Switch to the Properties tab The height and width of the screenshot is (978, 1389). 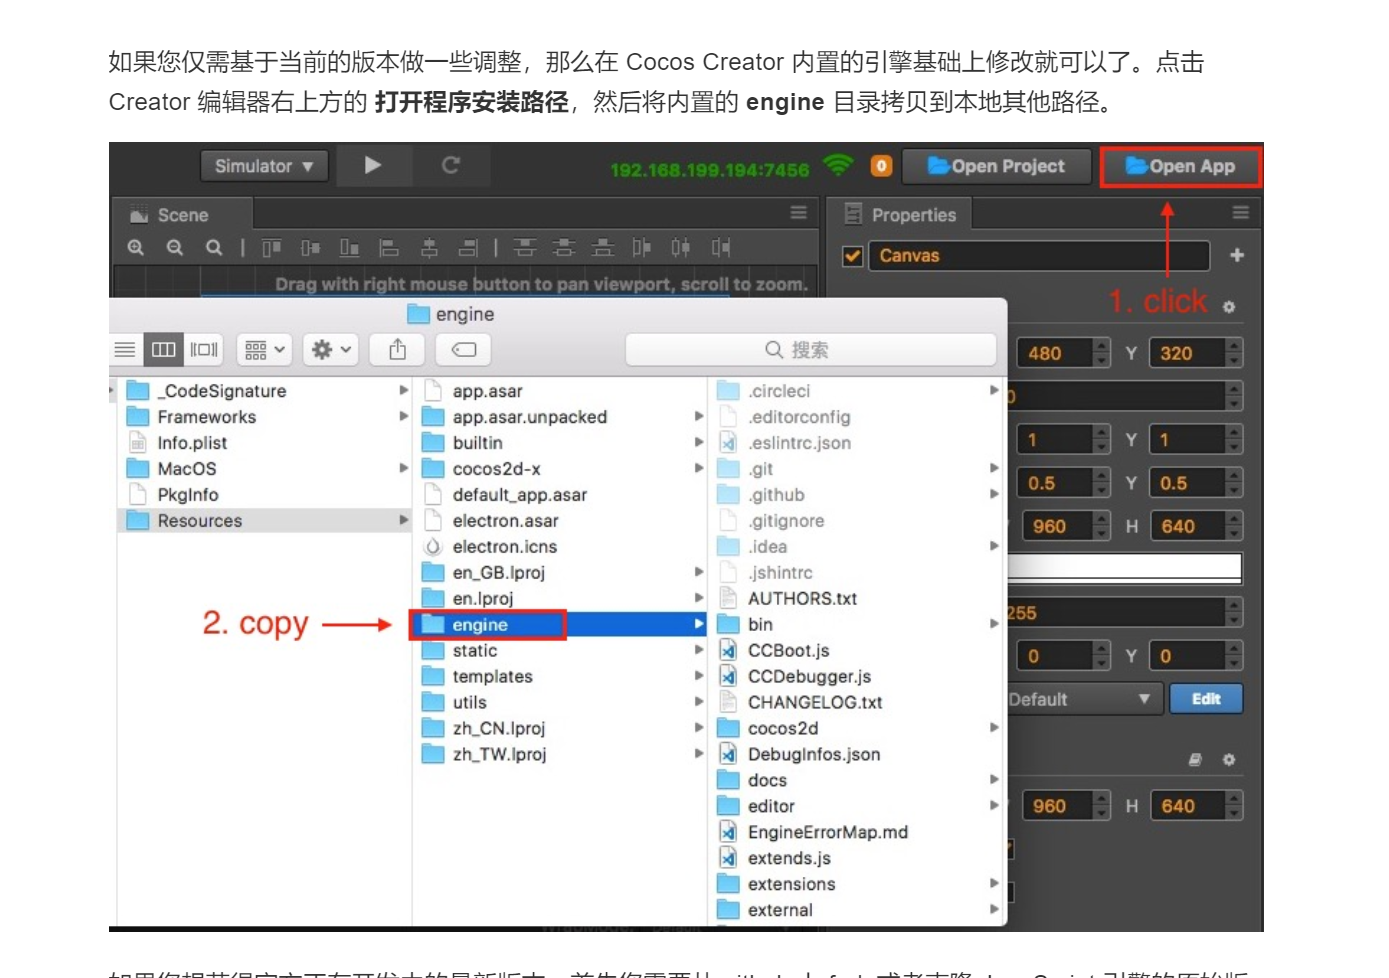pos(901,215)
